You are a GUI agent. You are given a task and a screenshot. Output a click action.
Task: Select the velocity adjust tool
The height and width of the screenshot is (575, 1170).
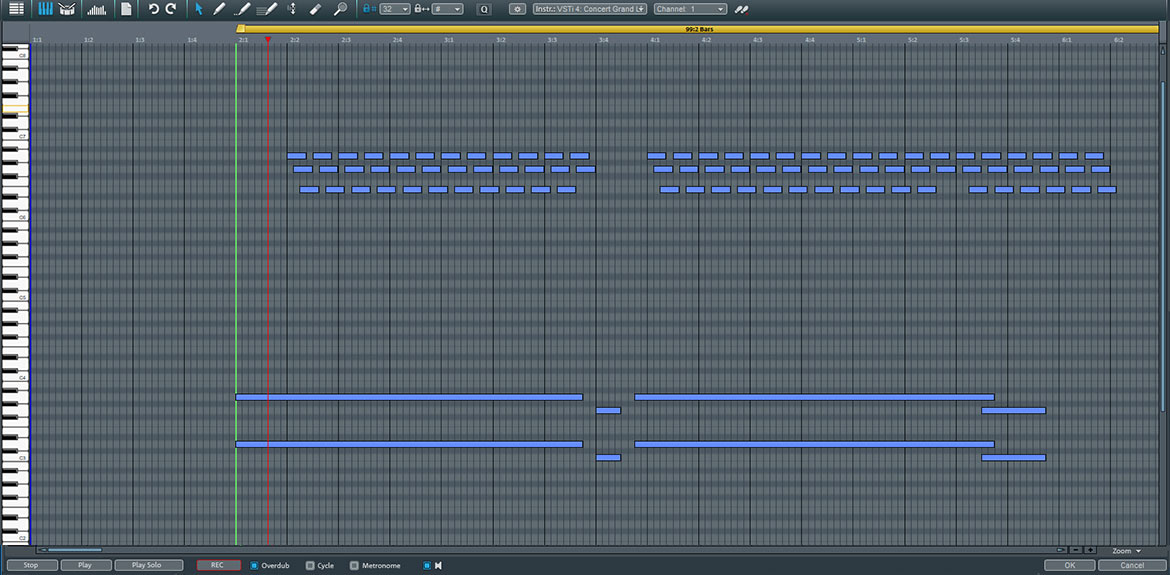pos(292,9)
